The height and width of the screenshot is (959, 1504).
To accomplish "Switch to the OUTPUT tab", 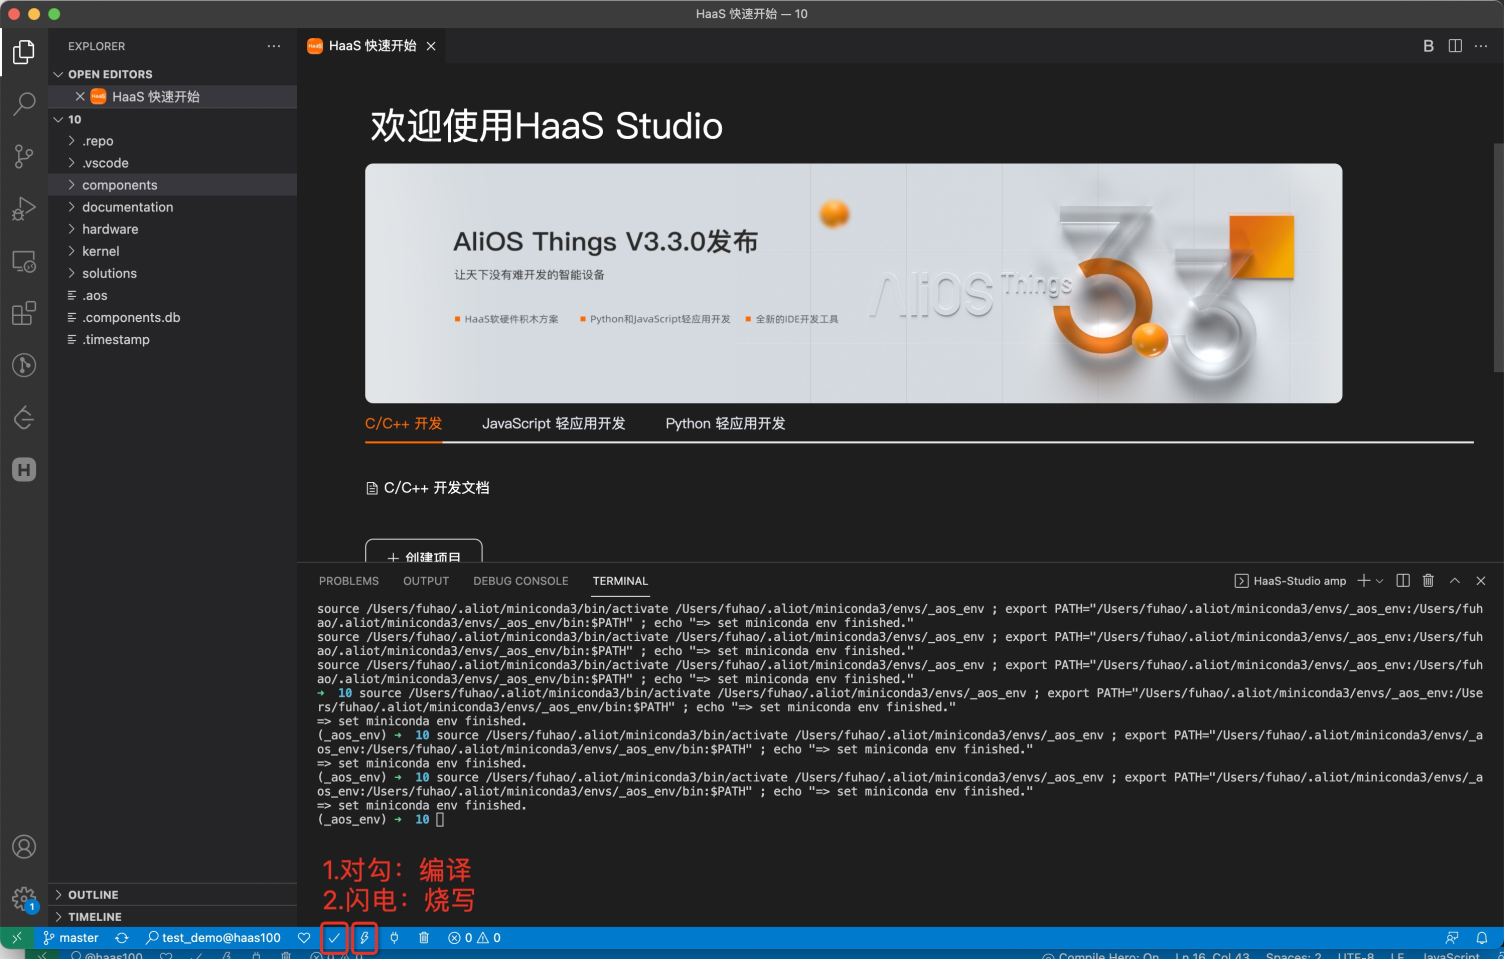I will 426,581.
